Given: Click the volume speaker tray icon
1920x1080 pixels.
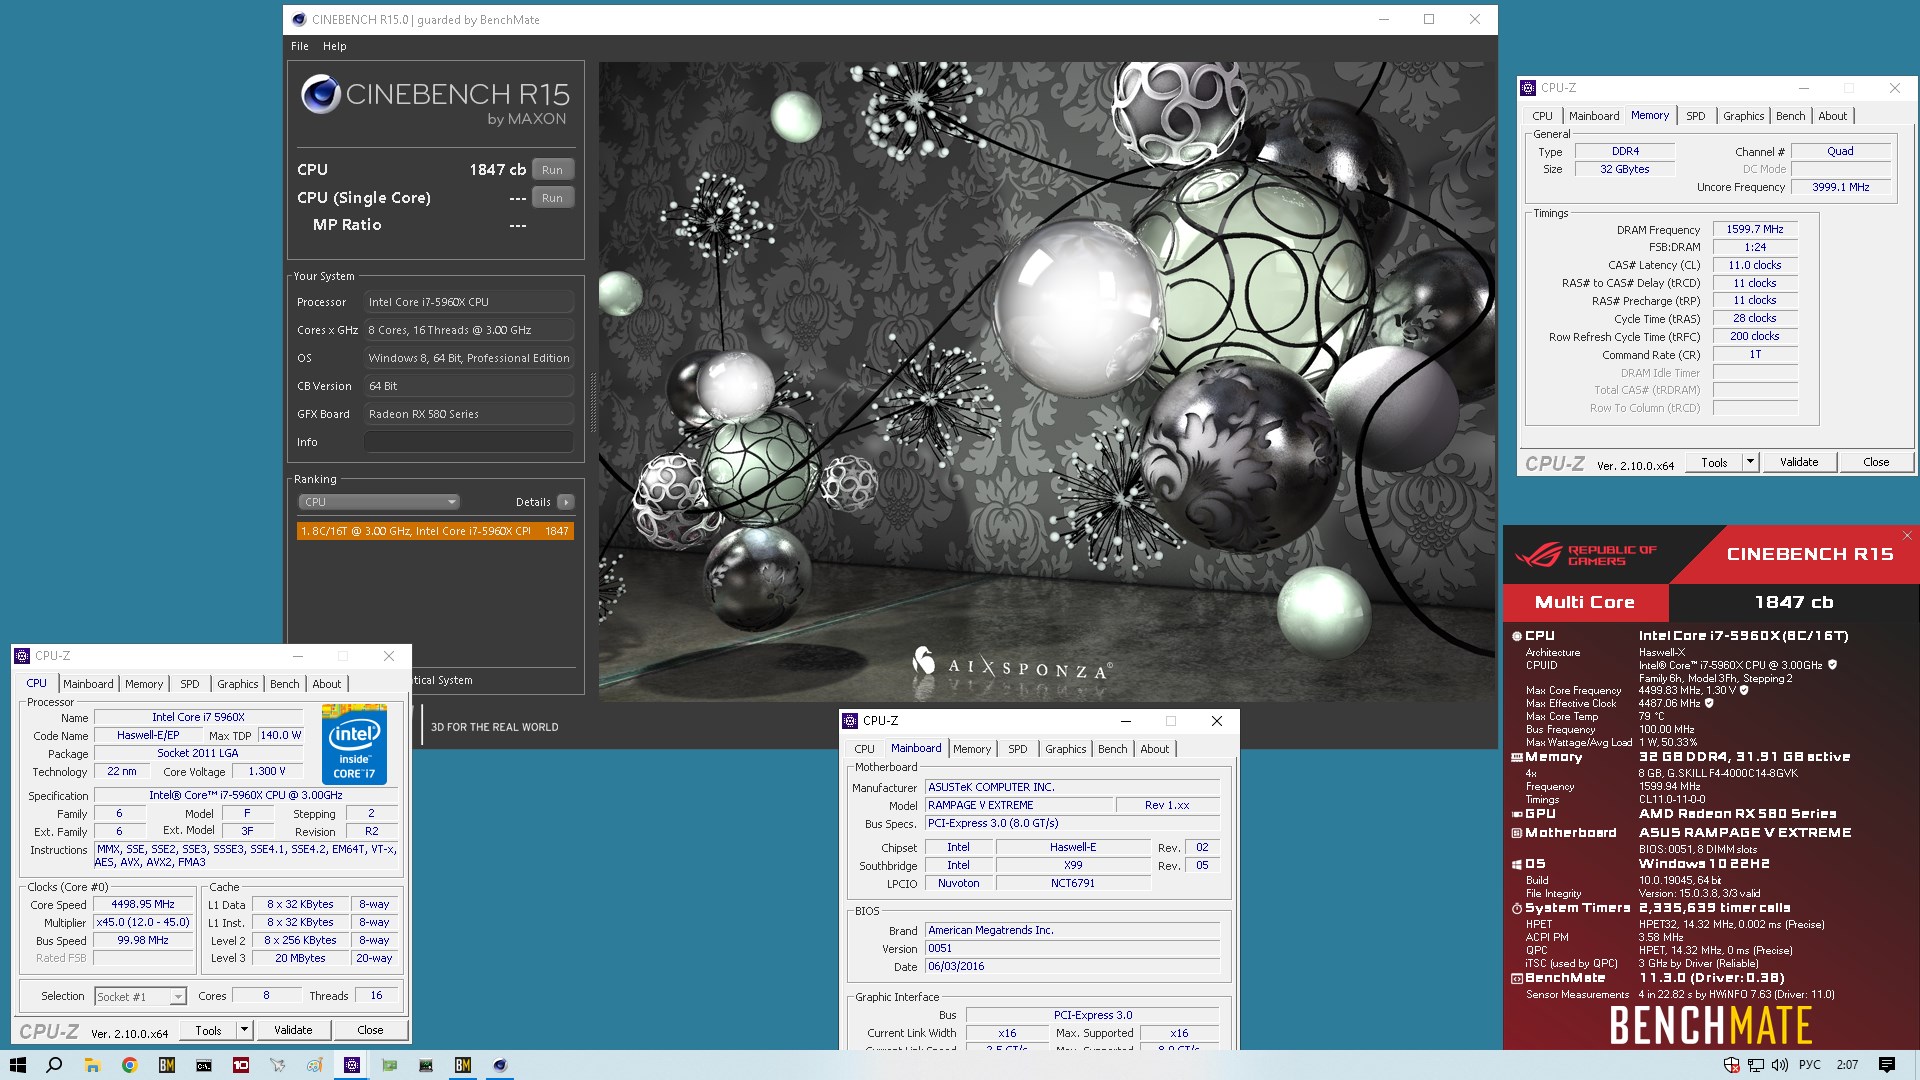Looking at the screenshot, I should pyautogui.click(x=1779, y=1065).
